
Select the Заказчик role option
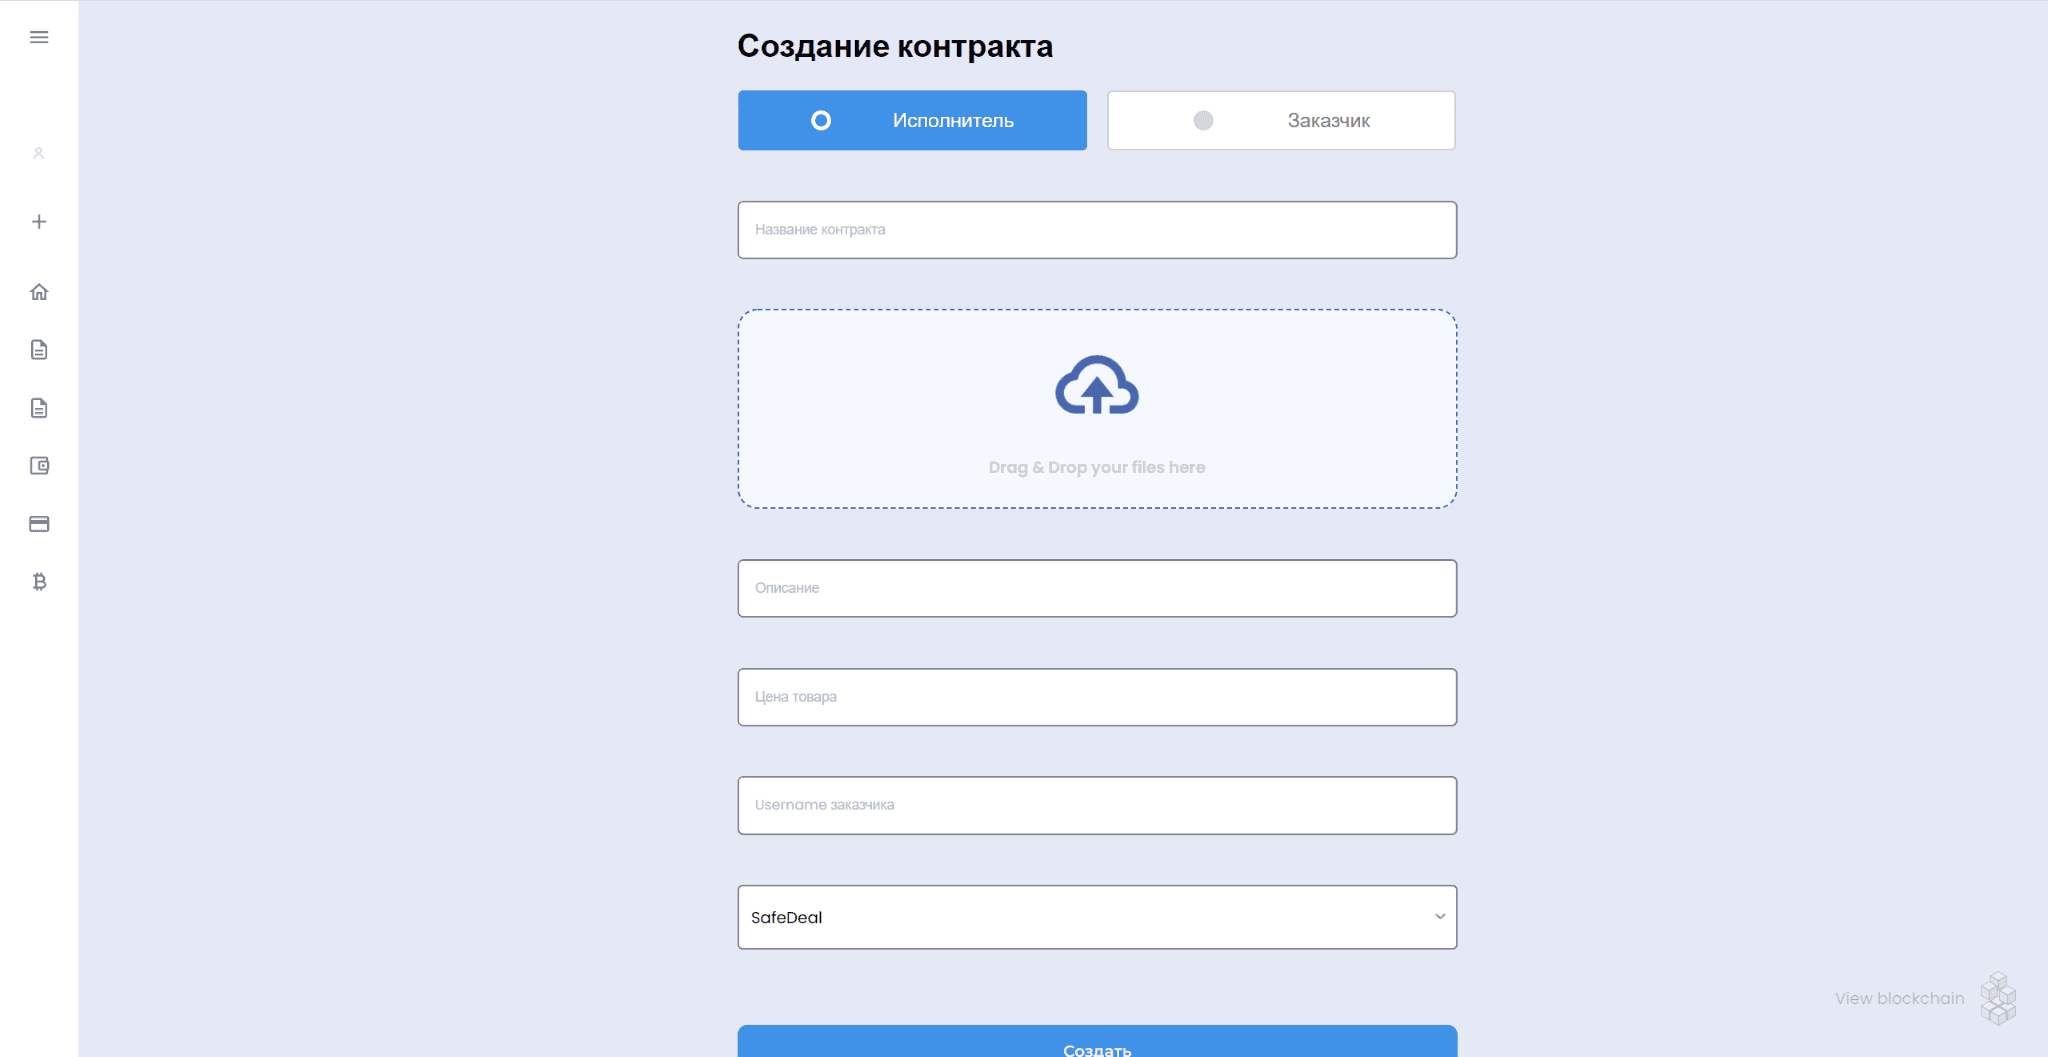coord(1281,120)
